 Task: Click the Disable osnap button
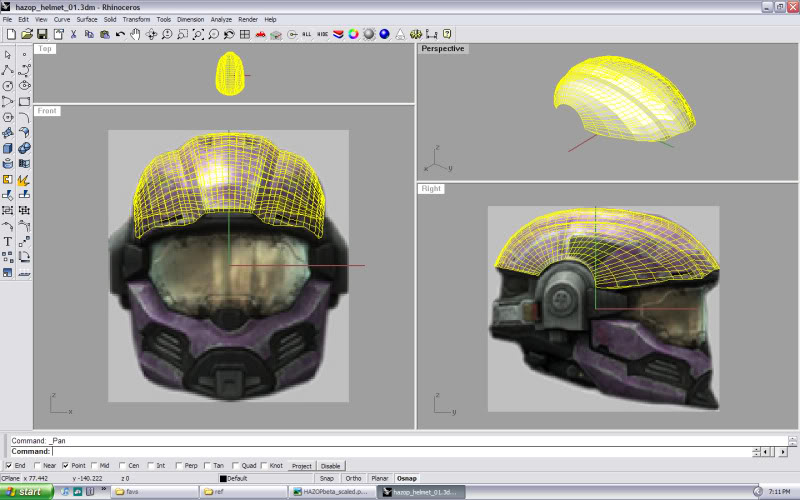pos(331,466)
